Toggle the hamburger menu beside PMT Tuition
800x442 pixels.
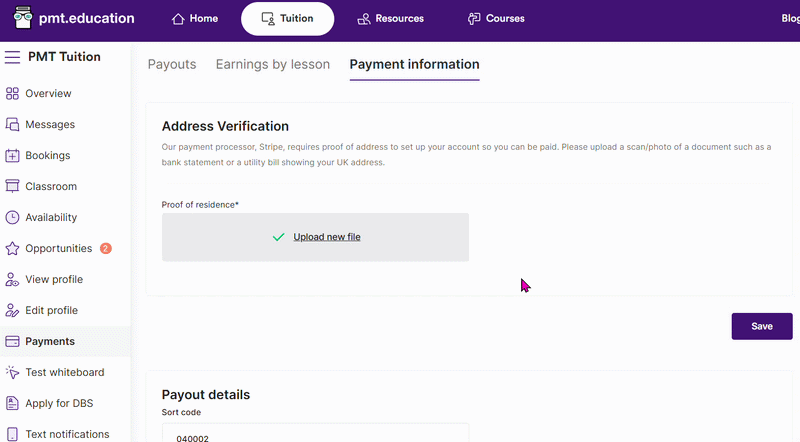tap(12, 57)
